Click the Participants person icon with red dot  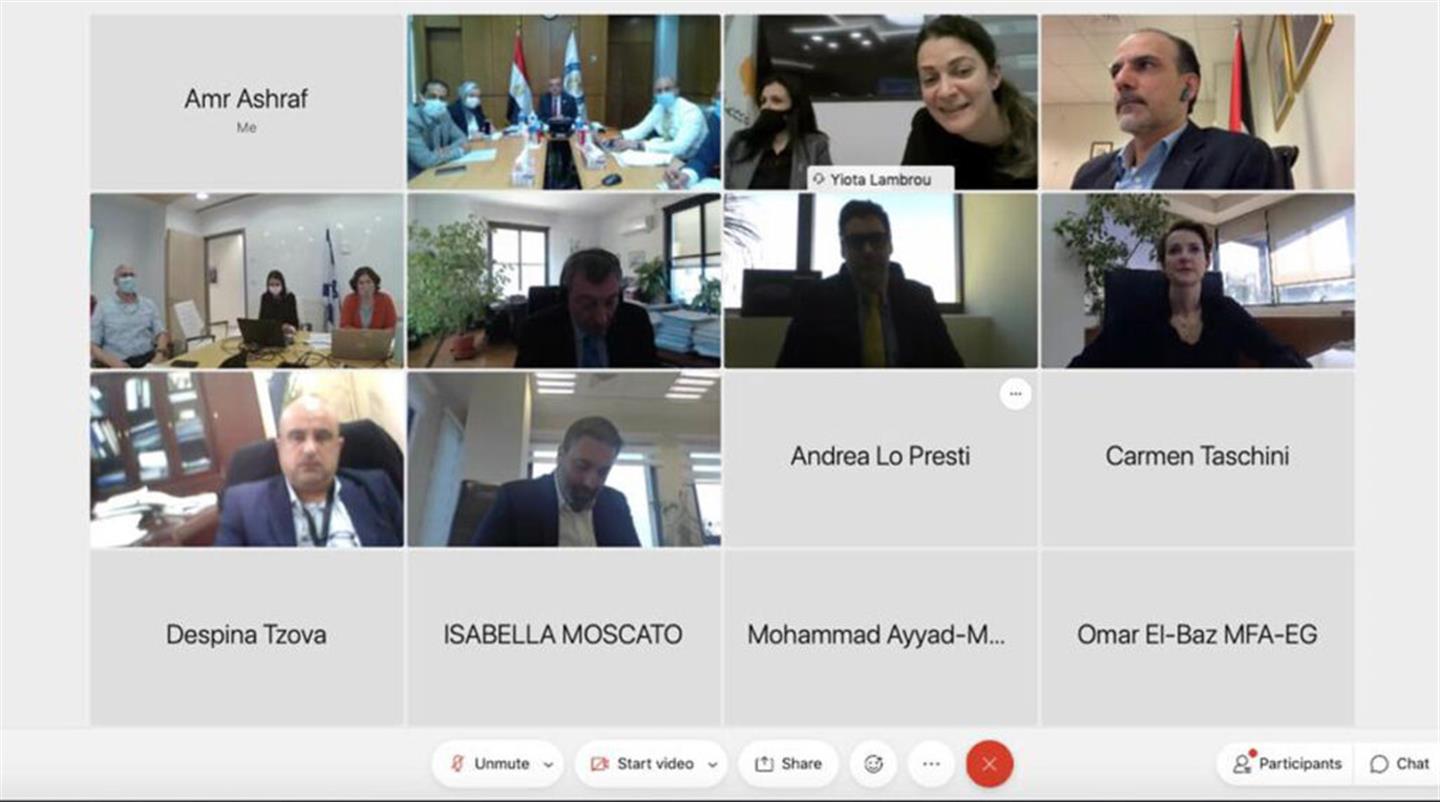[1243, 763]
